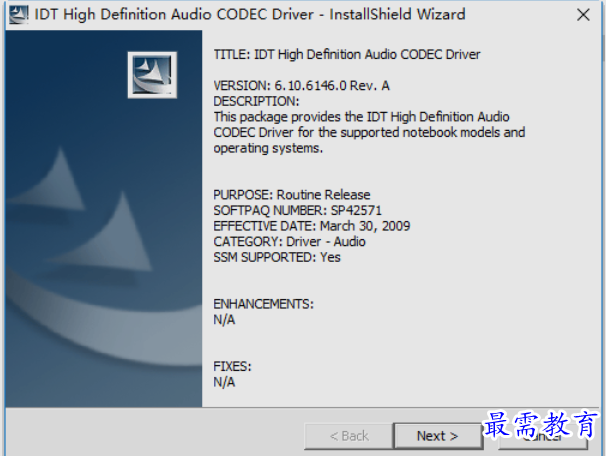Click the installer icon in title bar

click(x=18, y=15)
